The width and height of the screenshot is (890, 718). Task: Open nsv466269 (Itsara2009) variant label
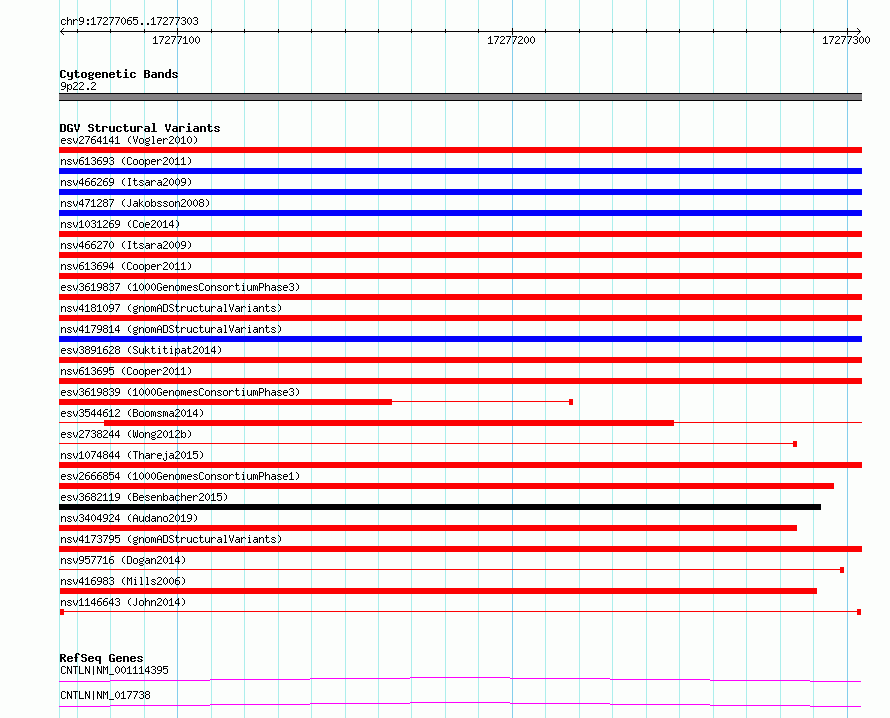pyautogui.click(x=126, y=182)
